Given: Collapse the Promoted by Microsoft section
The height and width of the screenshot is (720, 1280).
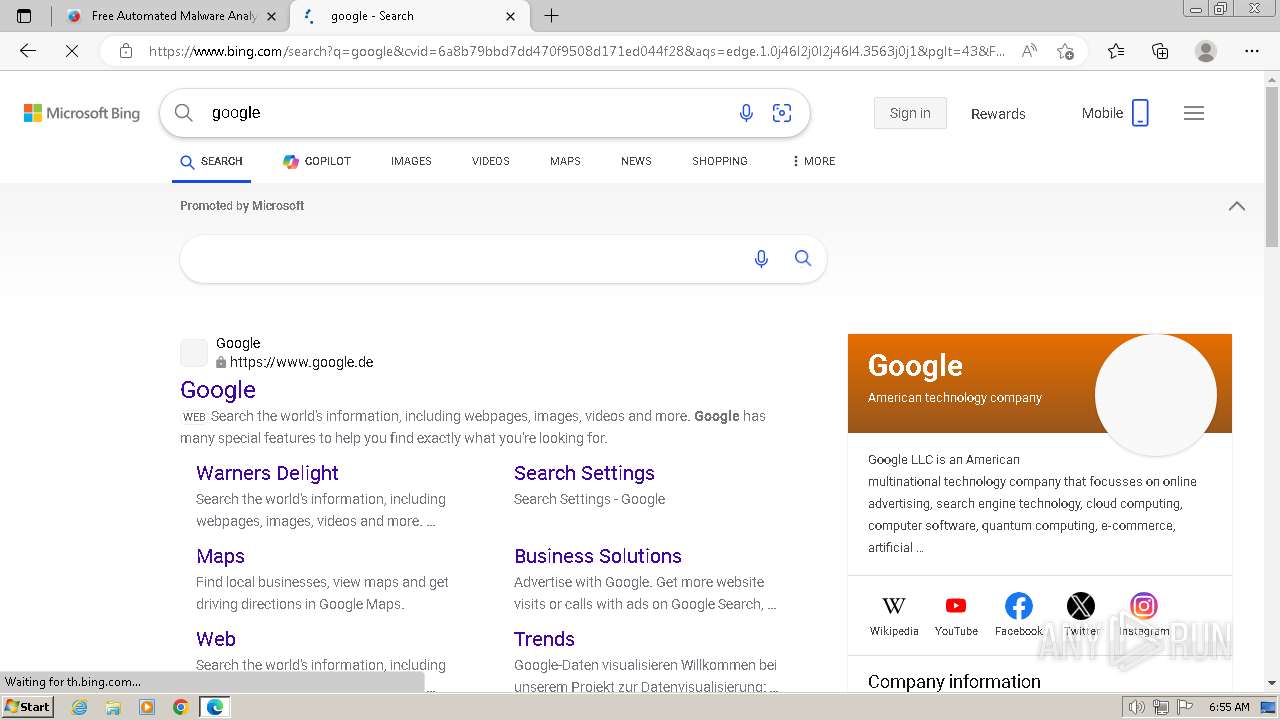Looking at the screenshot, I should coord(1237,206).
